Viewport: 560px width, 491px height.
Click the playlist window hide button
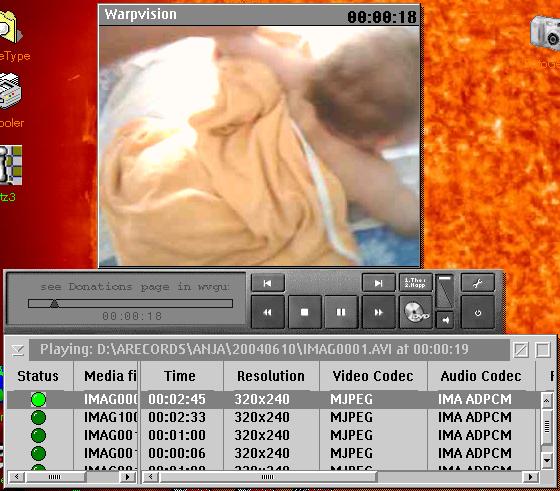pyautogui.click(x=521, y=350)
